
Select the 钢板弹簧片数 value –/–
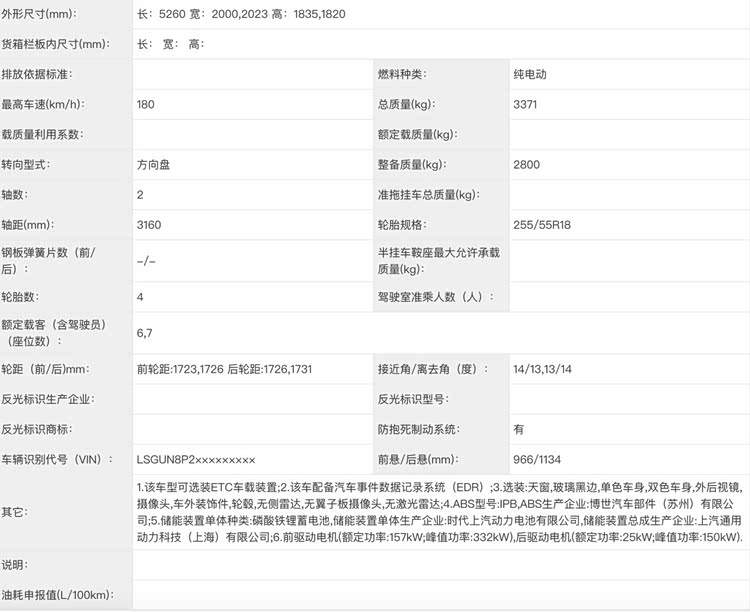point(146,261)
